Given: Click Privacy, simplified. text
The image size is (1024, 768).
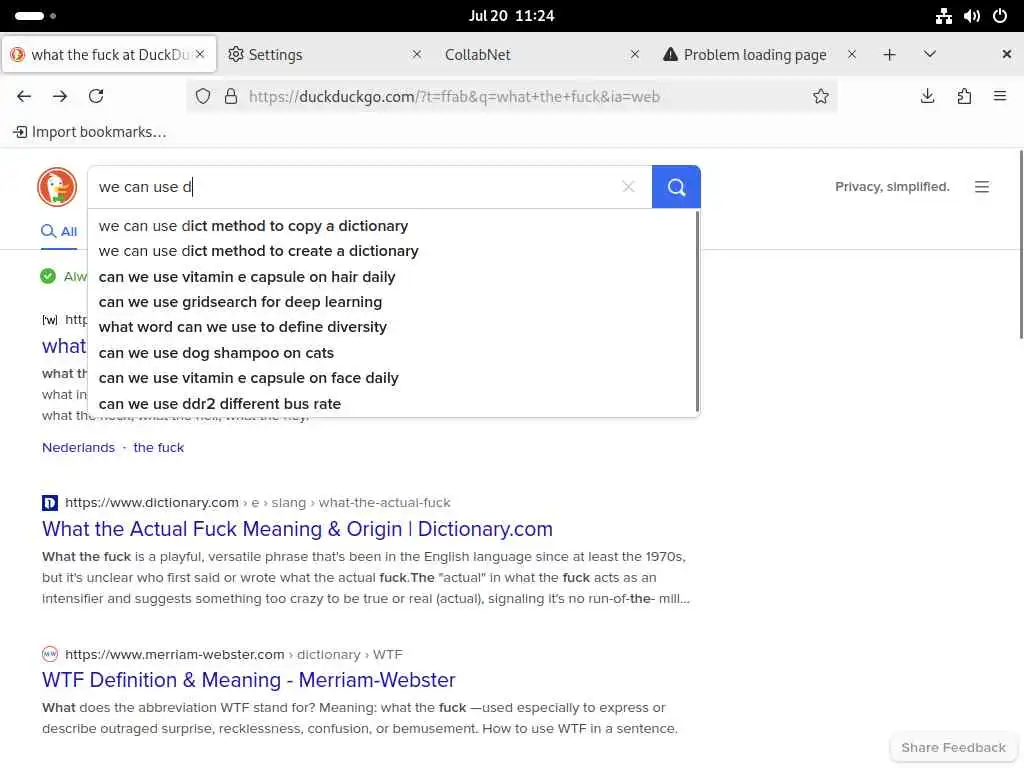Looking at the screenshot, I should click(892, 187).
